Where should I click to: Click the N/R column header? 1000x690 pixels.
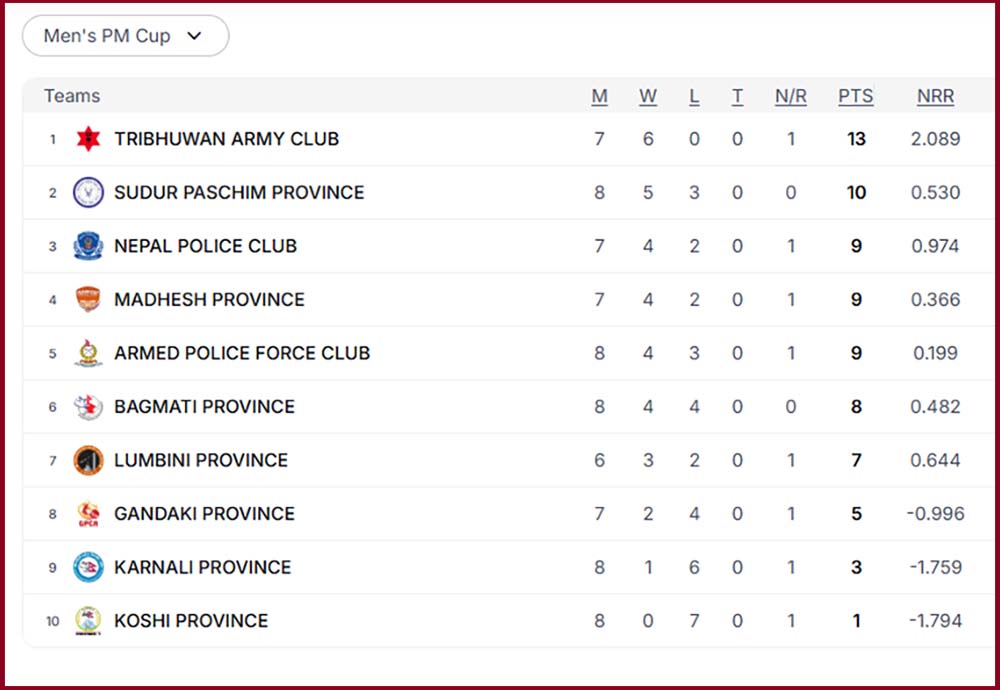(x=790, y=96)
